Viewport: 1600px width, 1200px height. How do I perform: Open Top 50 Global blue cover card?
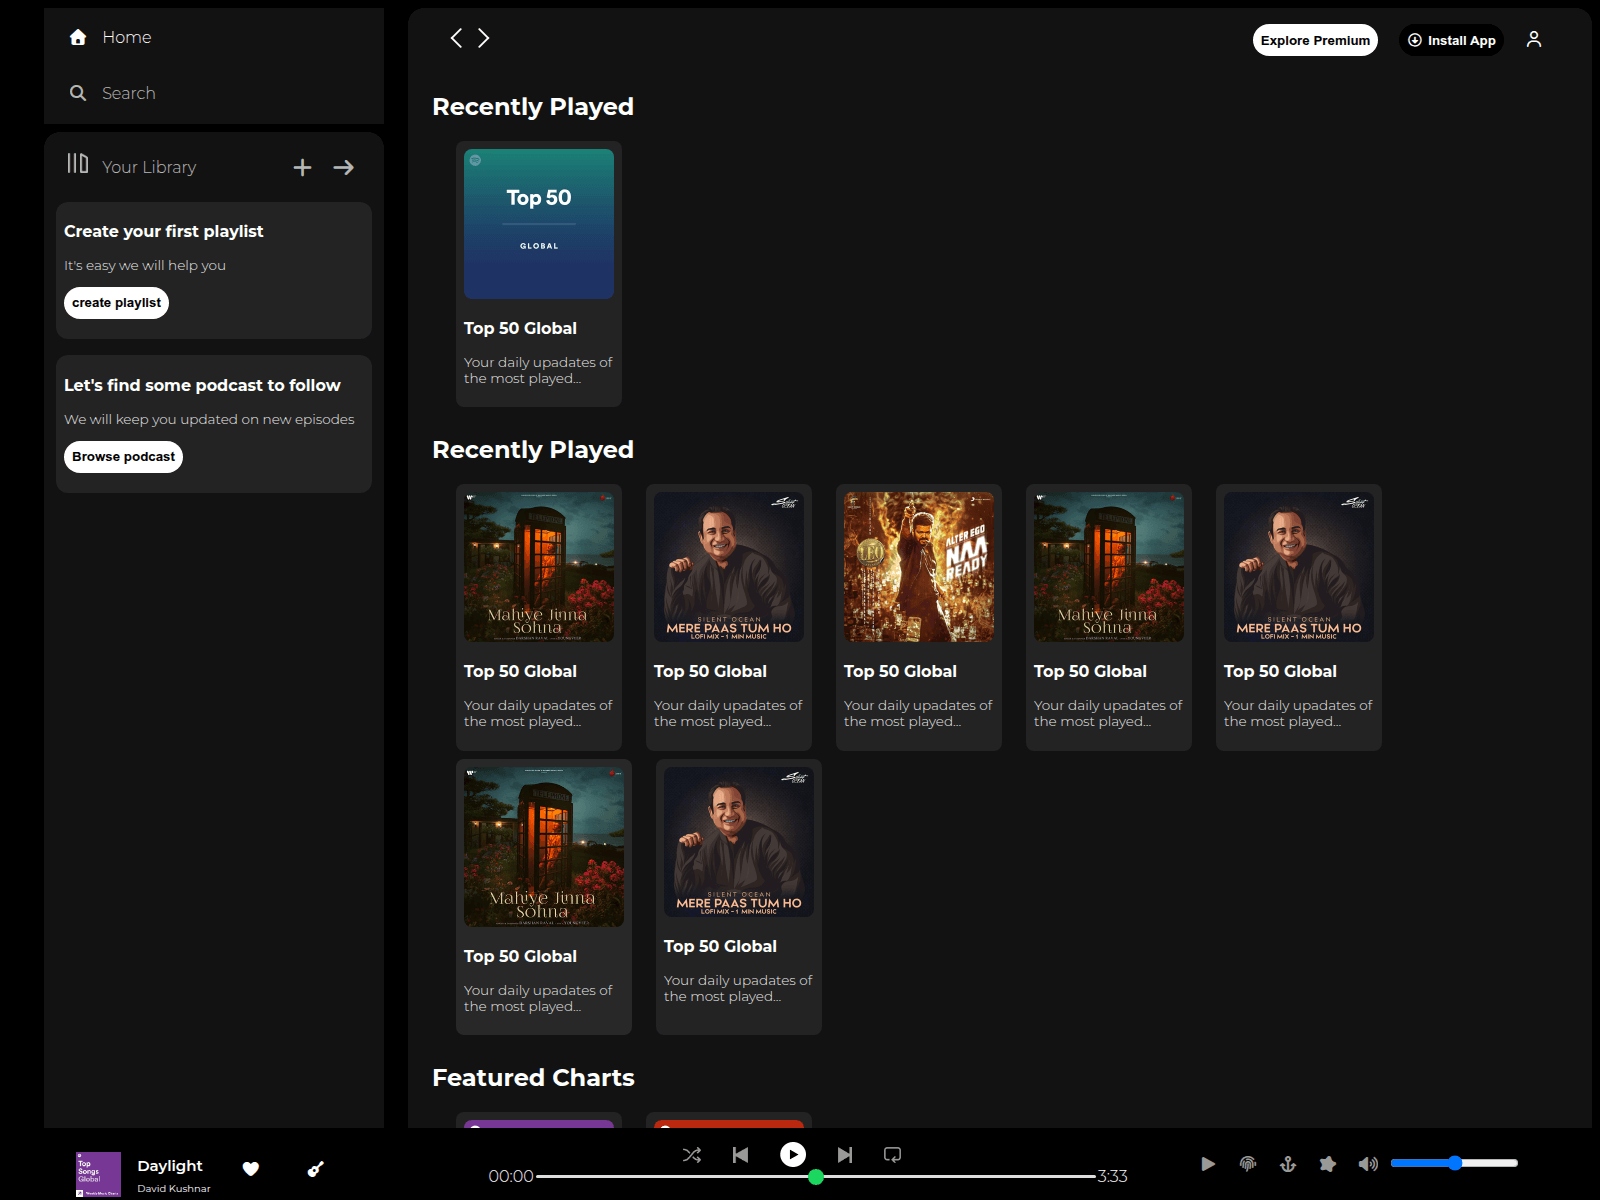[539, 274]
